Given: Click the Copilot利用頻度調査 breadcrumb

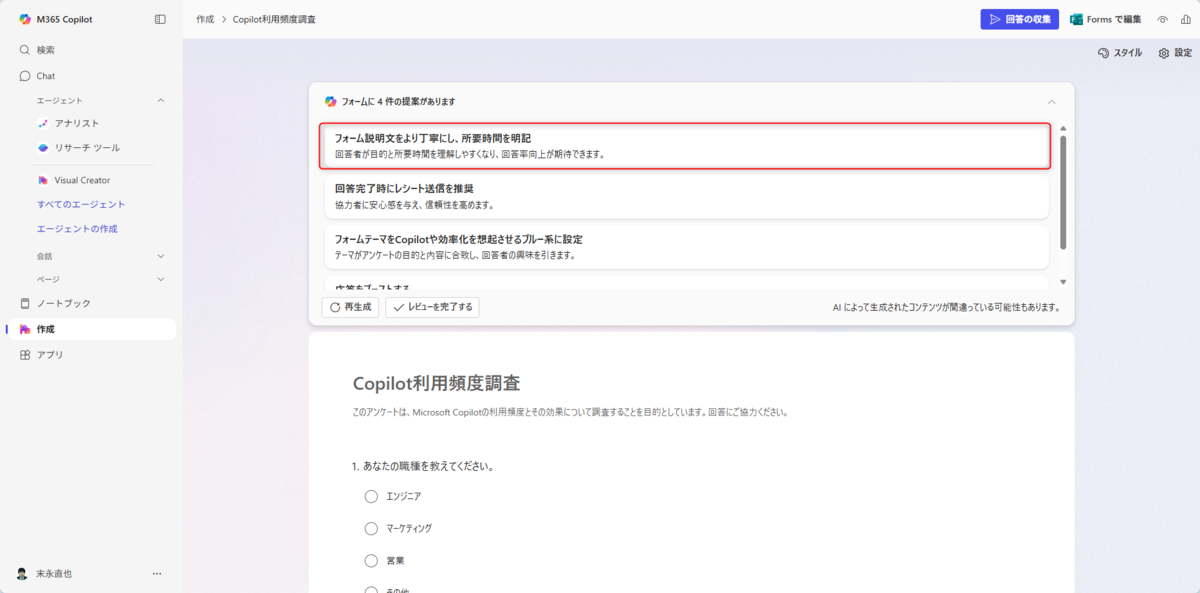Looking at the screenshot, I should click(274, 19).
